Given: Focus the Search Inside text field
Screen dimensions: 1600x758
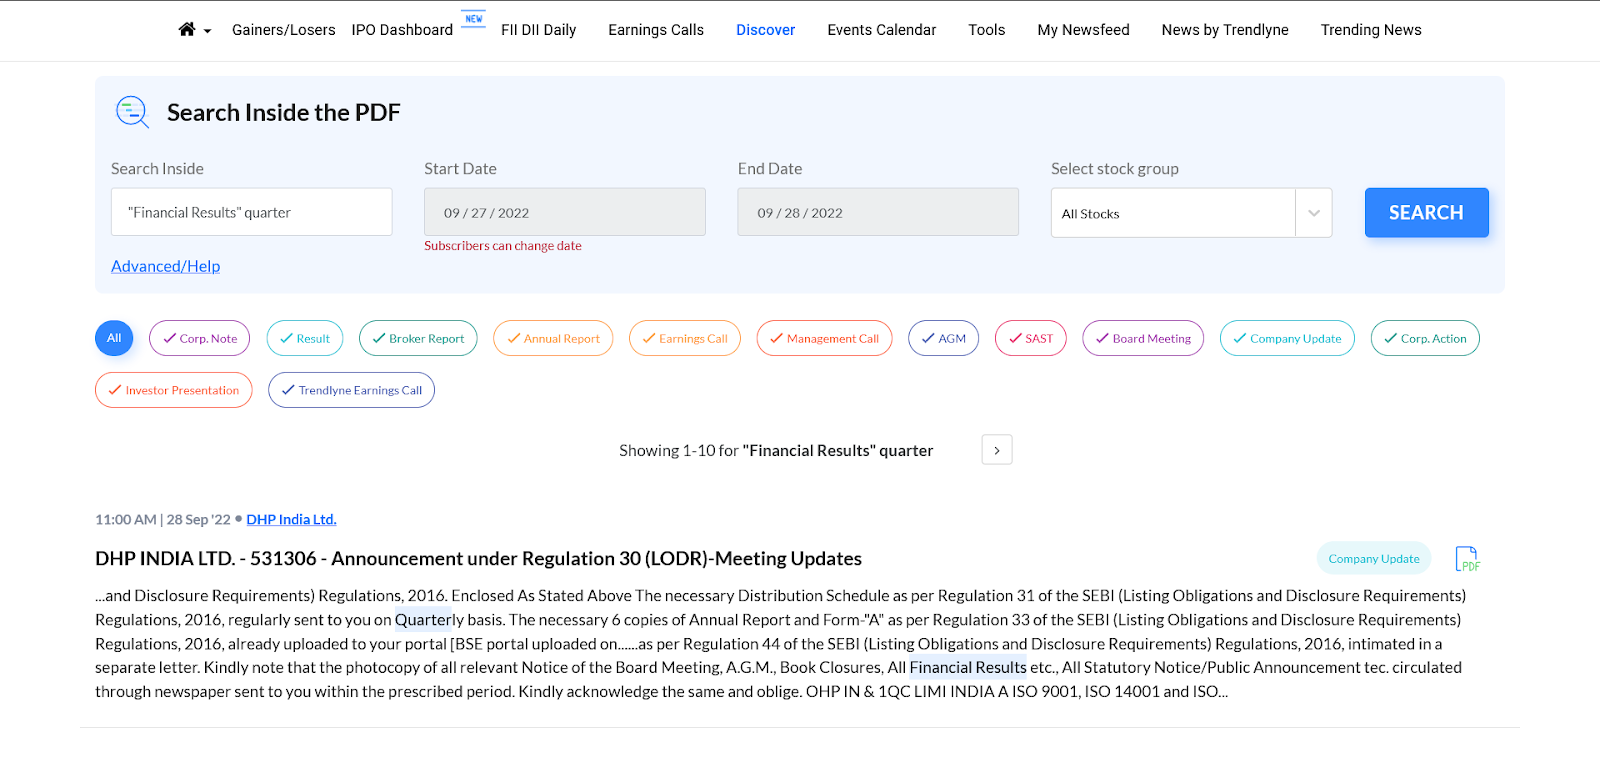Looking at the screenshot, I should click(x=252, y=212).
